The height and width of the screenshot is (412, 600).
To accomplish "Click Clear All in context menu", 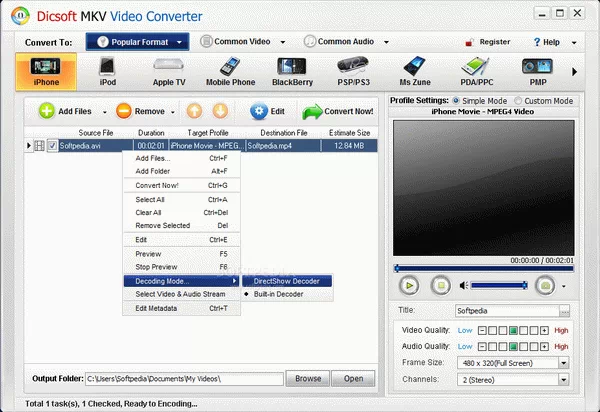I will coord(181,213).
